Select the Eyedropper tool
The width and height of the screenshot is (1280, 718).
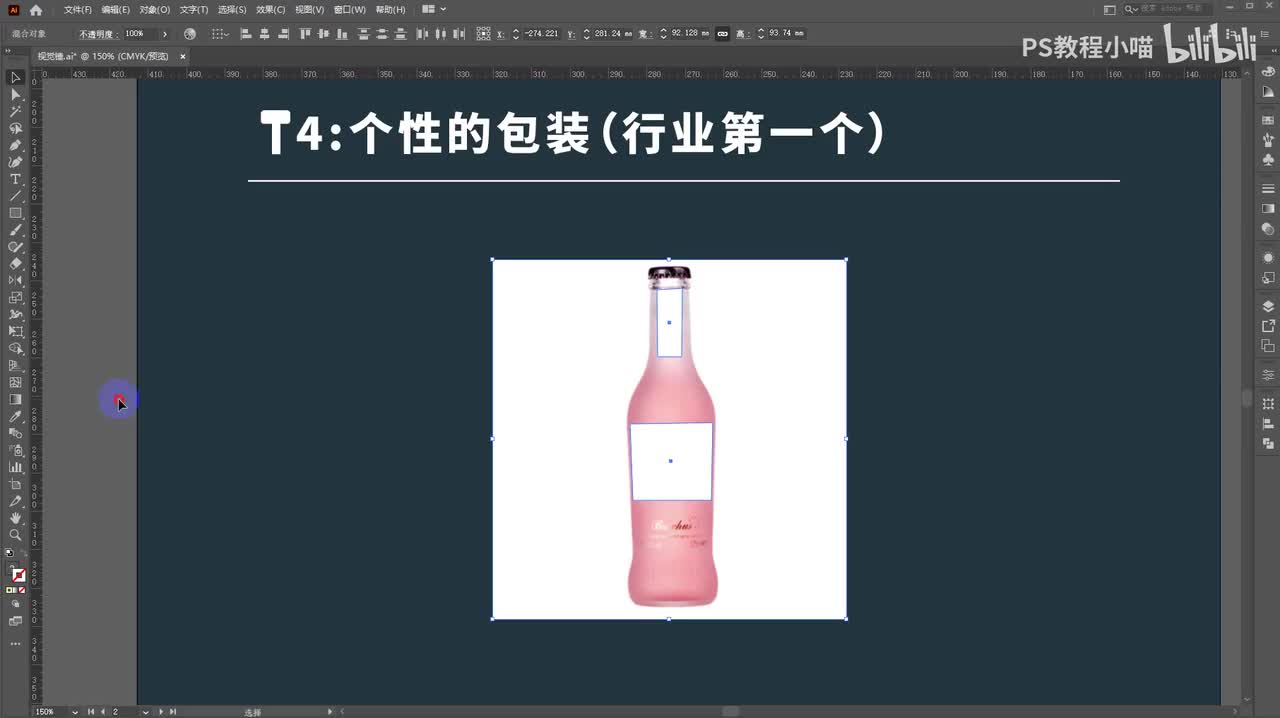coord(15,416)
